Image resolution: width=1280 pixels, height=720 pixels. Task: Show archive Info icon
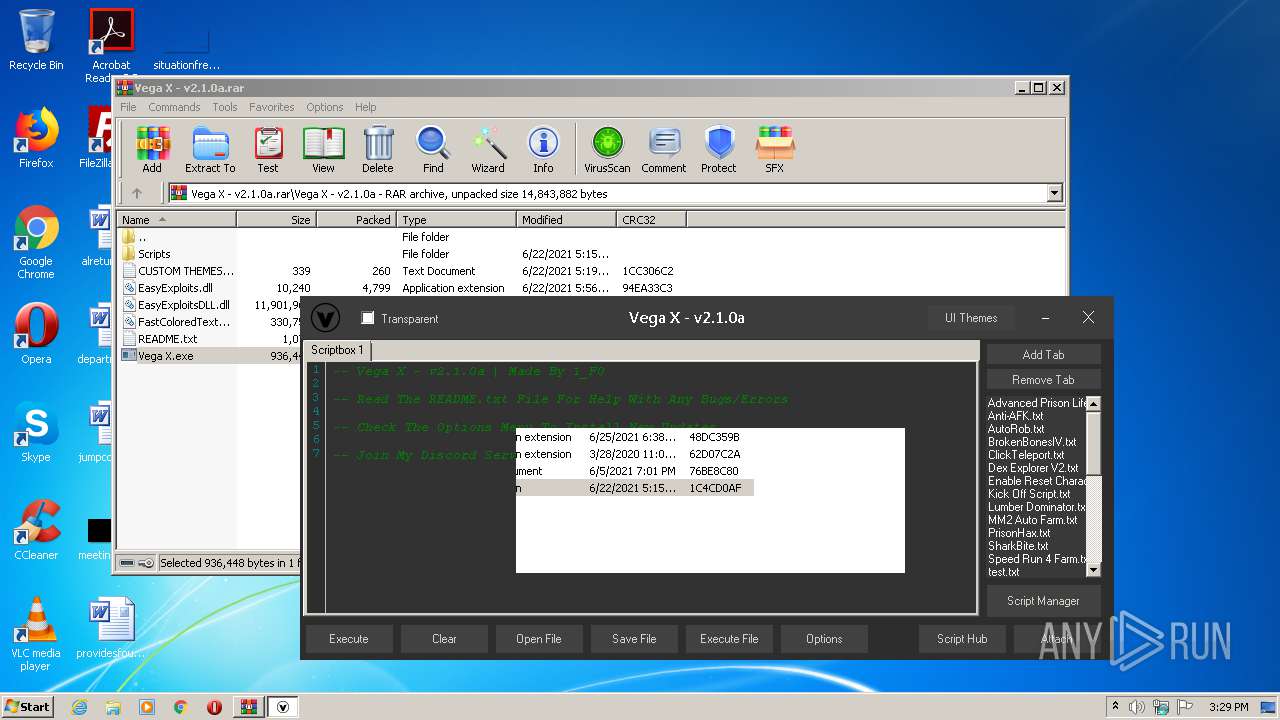pos(543,149)
